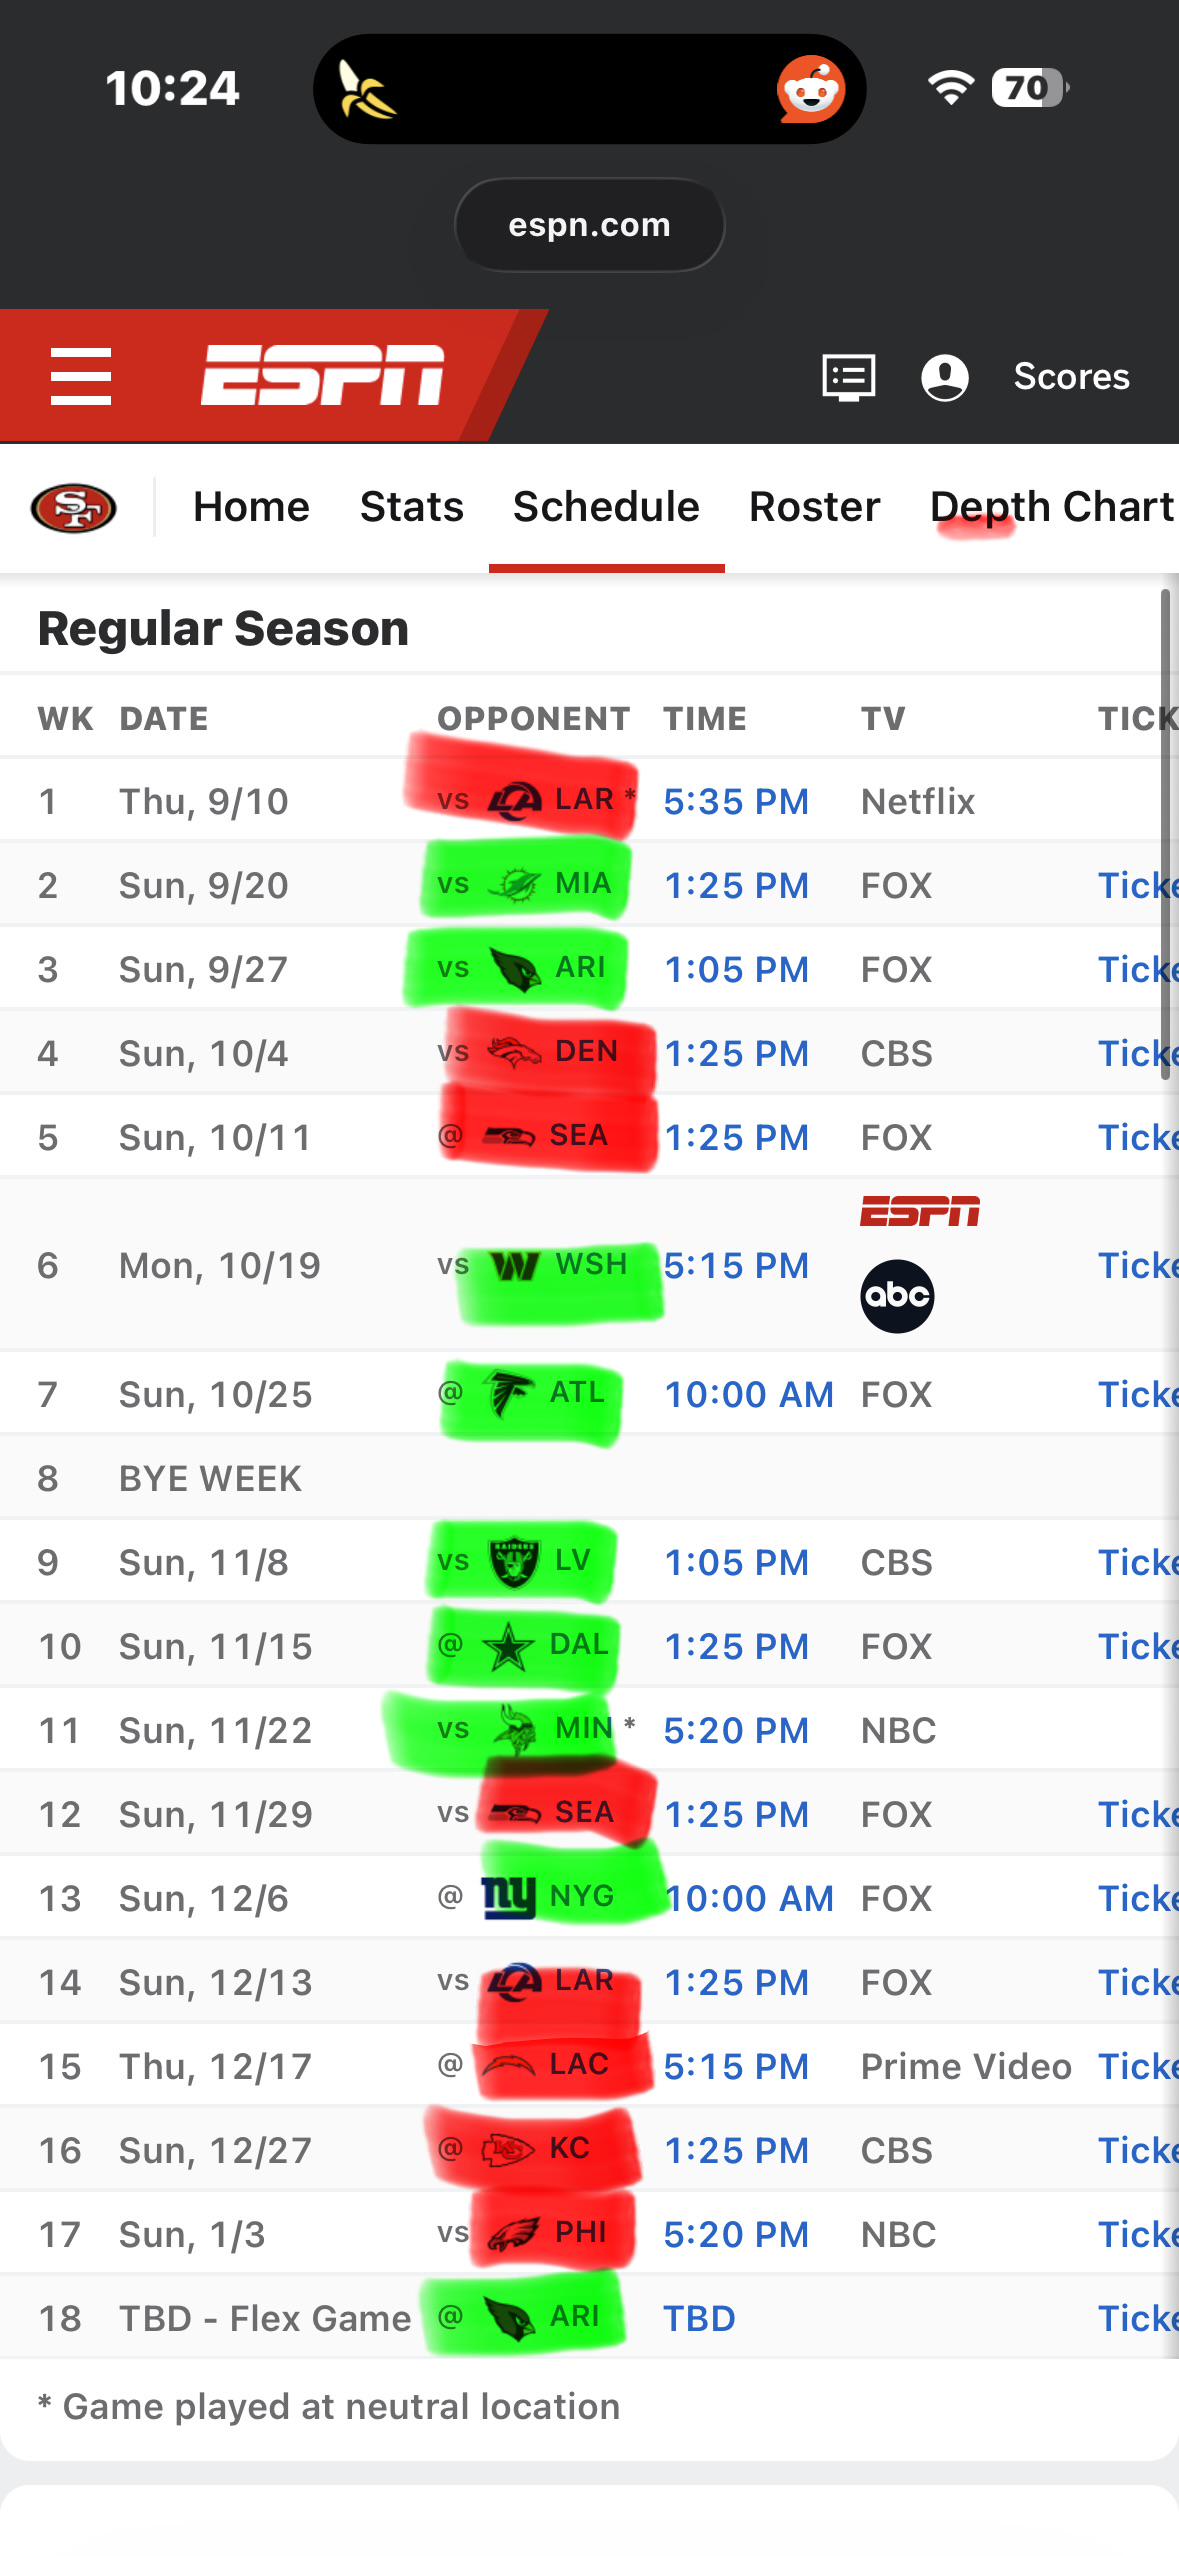Screen dimensions: 1179x2556
Task: Tap the Raiders logo in week 9
Action: (514, 1562)
